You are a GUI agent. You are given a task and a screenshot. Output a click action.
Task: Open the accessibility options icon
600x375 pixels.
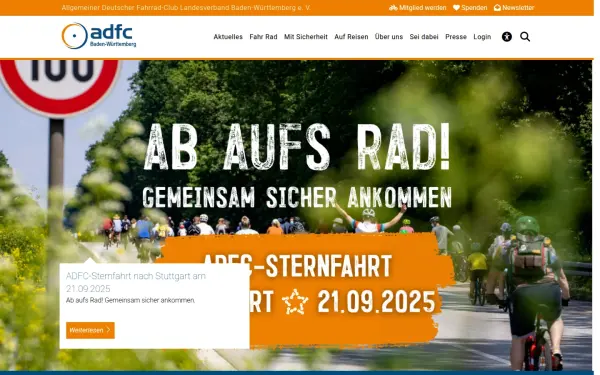(x=507, y=37)
